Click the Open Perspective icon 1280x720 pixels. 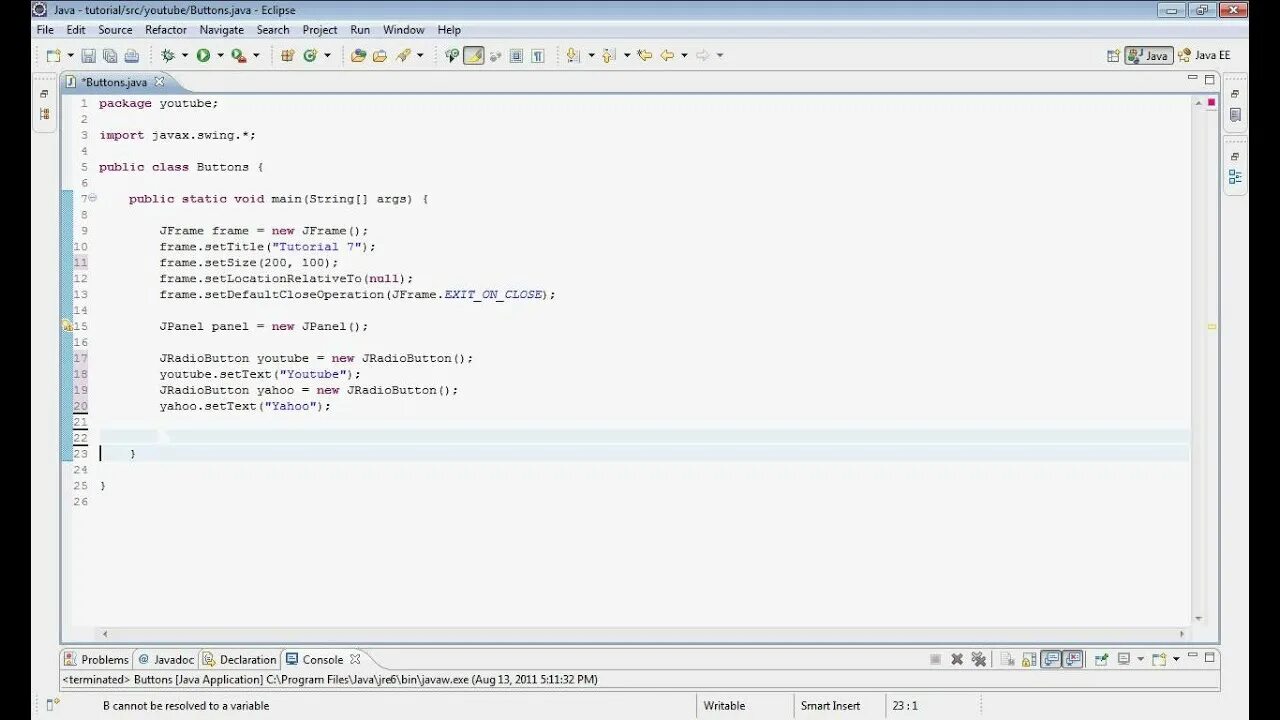[x=1113, y=56]
